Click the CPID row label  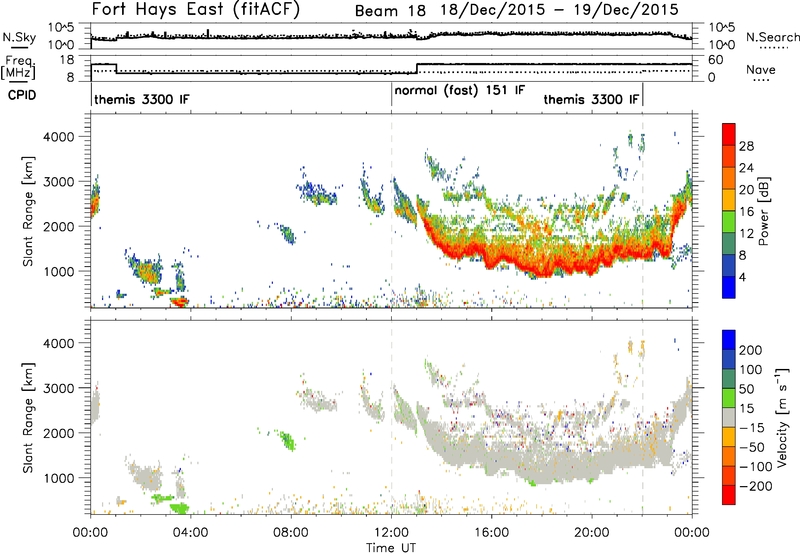[x=22, y=95]
